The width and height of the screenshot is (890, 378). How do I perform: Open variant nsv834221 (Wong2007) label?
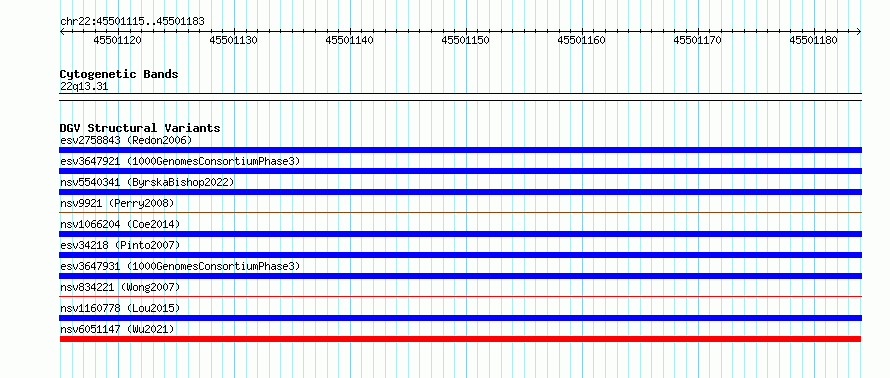click(120, 287)
